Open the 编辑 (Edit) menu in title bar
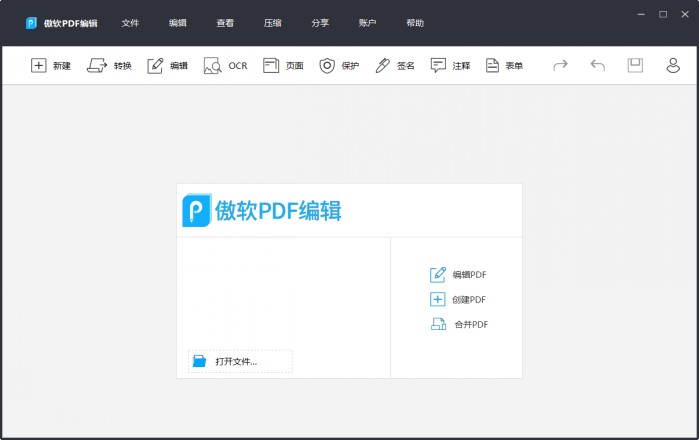 coord(177,23)
